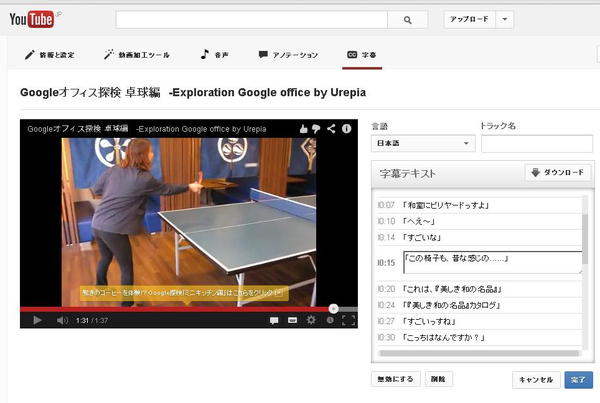Toggle the annotations speech bubble in the player

coord(274,320)
